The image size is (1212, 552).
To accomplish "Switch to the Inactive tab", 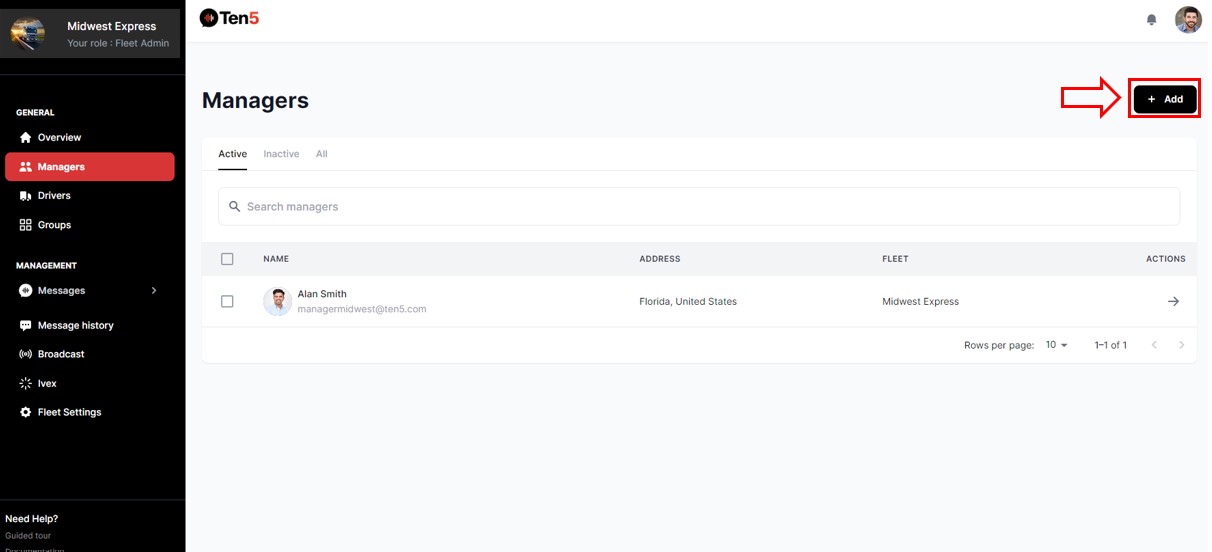I will tap(281, 154).
